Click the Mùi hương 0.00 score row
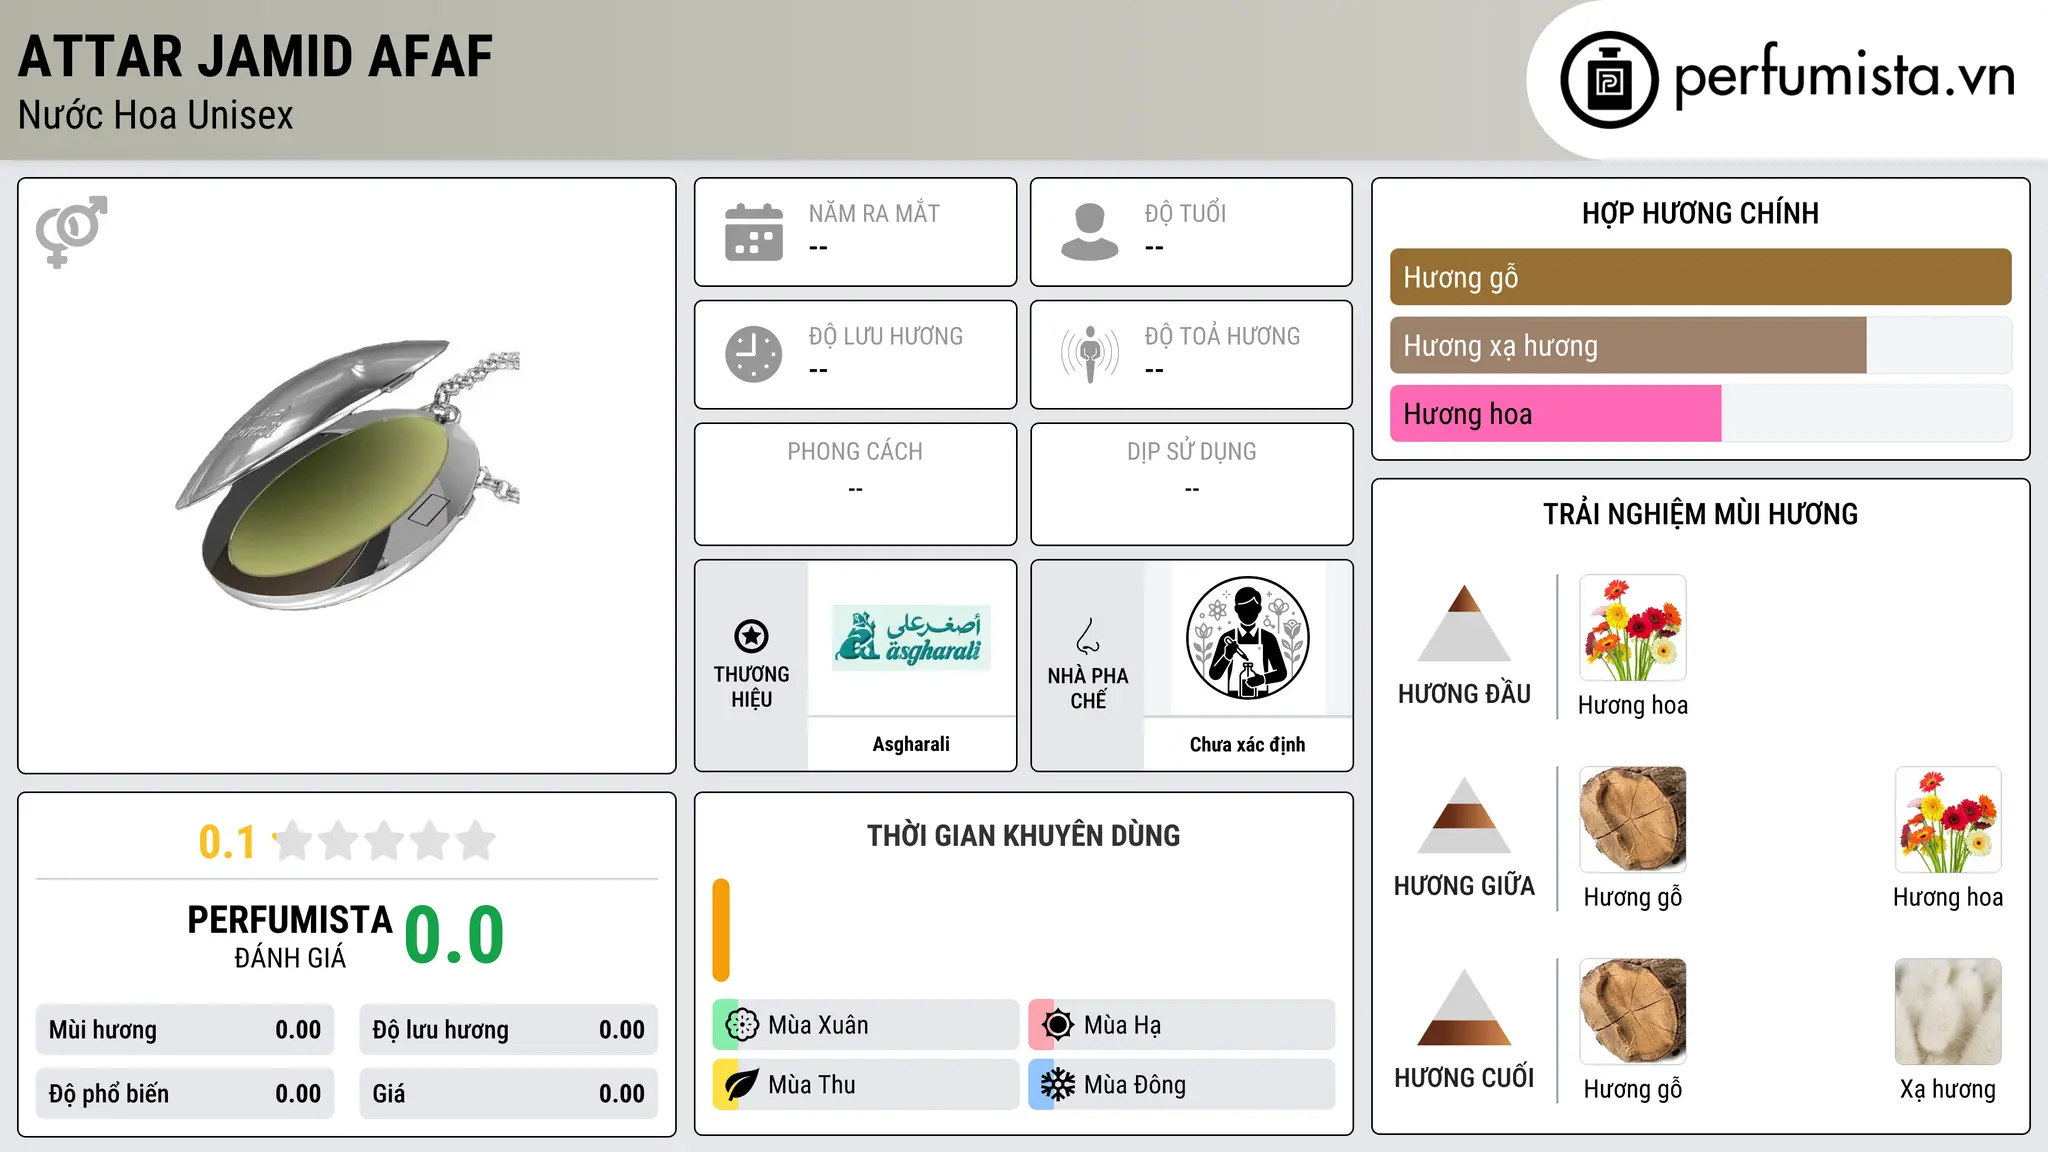Screen dimensions: 2048x1152 (x=185, y=1029)
